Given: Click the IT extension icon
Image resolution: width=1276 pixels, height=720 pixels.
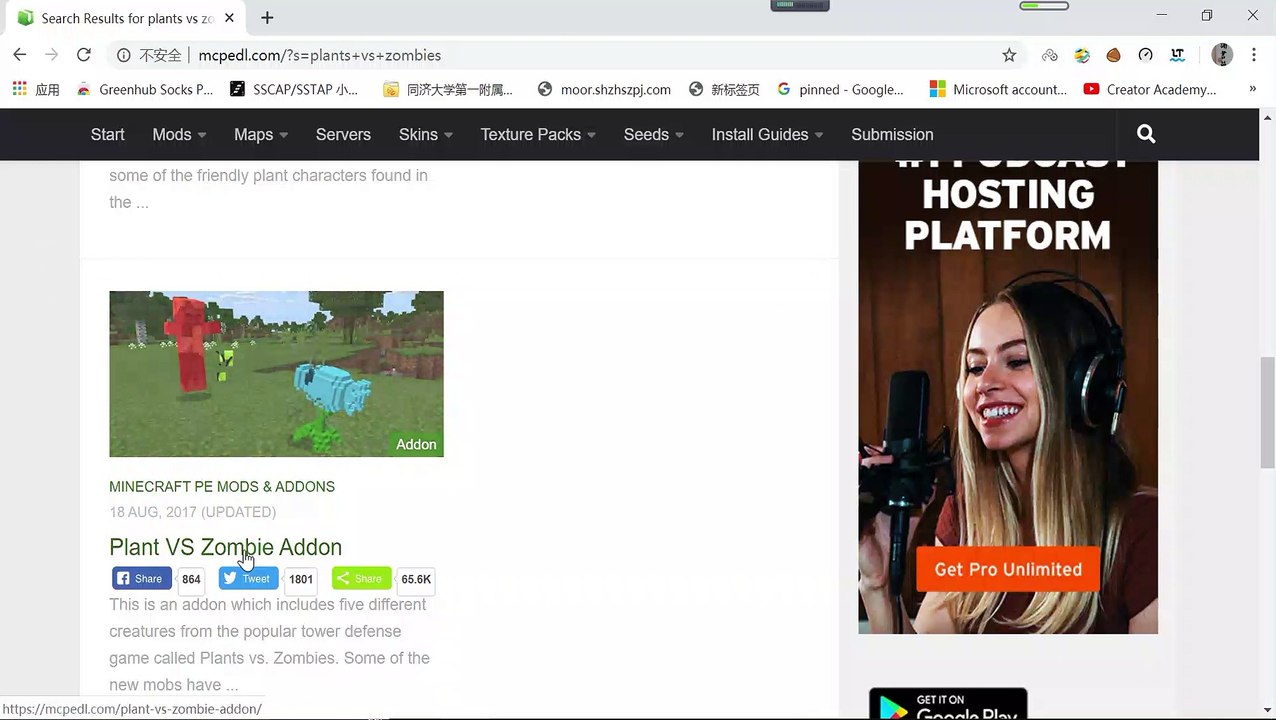Looking at the screenshot, I should (1178, 55).
